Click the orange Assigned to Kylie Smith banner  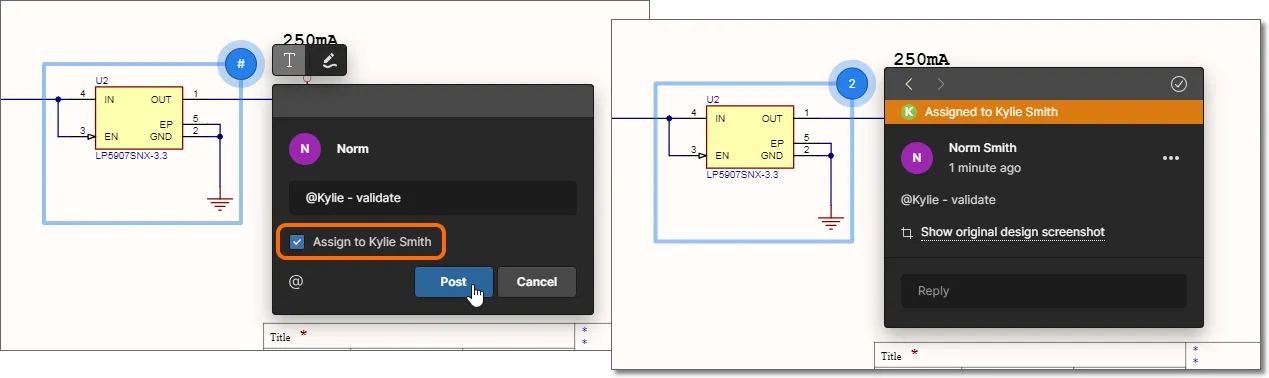tap(1044, 112)
